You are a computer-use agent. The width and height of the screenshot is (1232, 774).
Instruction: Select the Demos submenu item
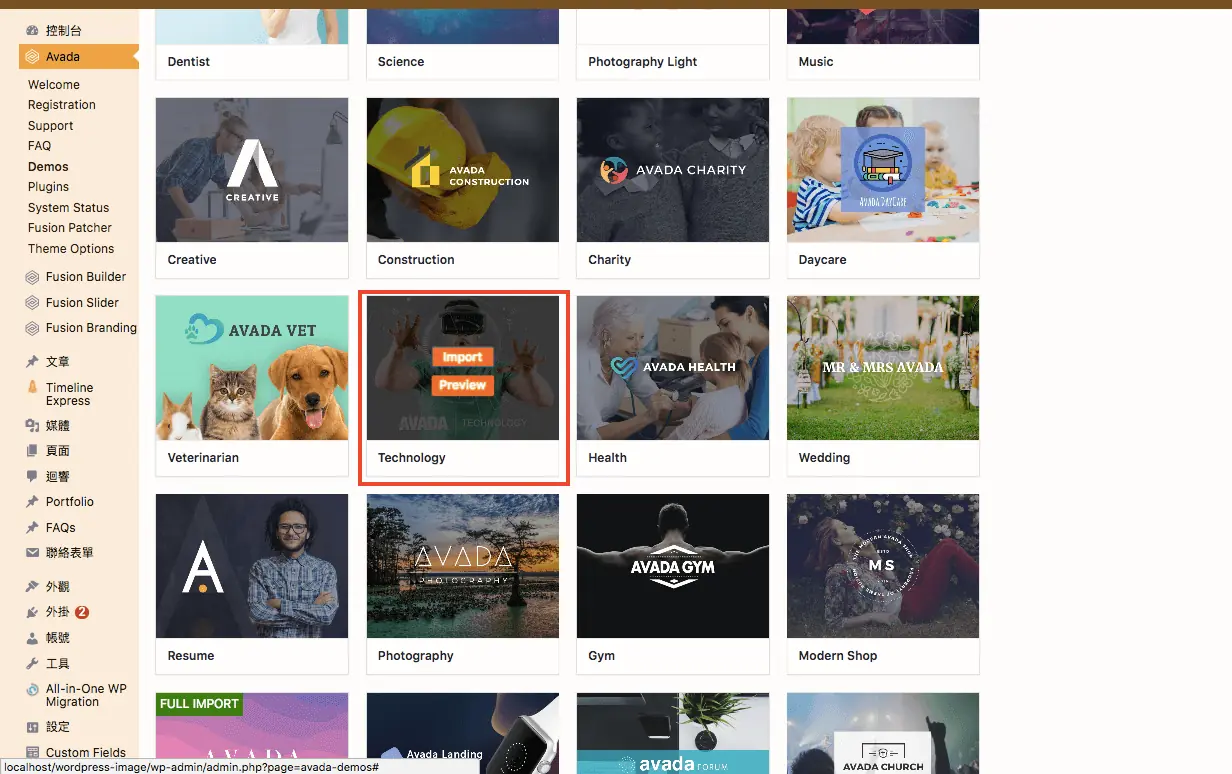click(x=48, y=167)
